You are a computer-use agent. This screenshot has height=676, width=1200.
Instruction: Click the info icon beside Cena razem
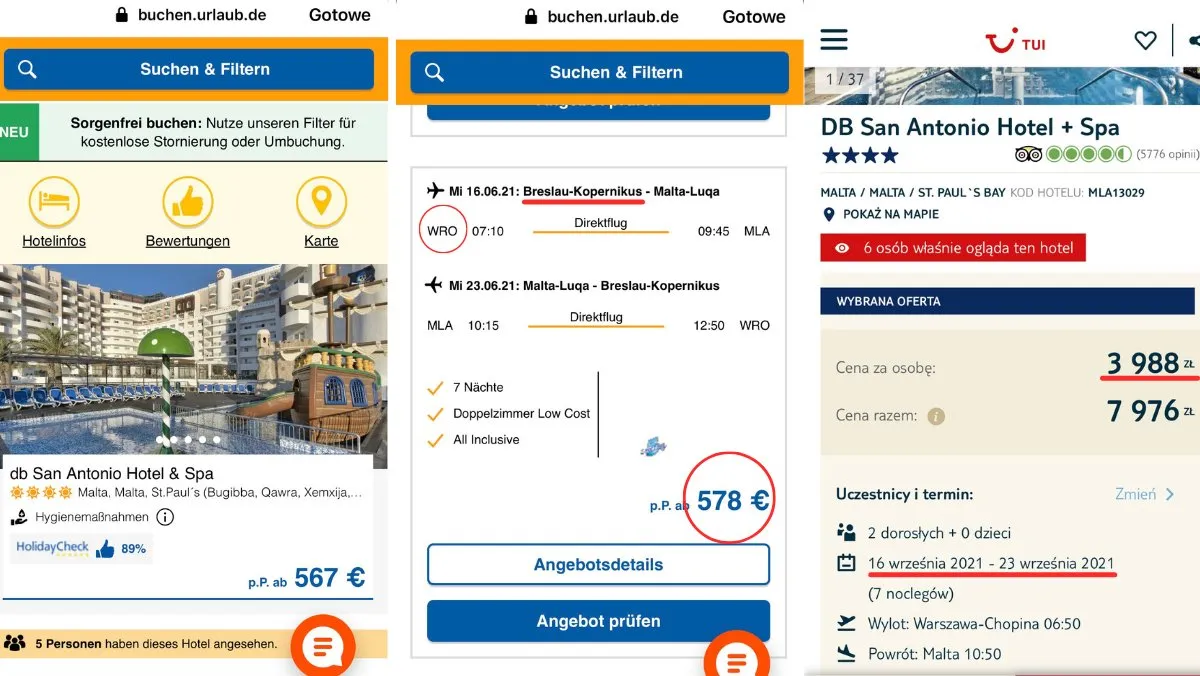(935, 414)
